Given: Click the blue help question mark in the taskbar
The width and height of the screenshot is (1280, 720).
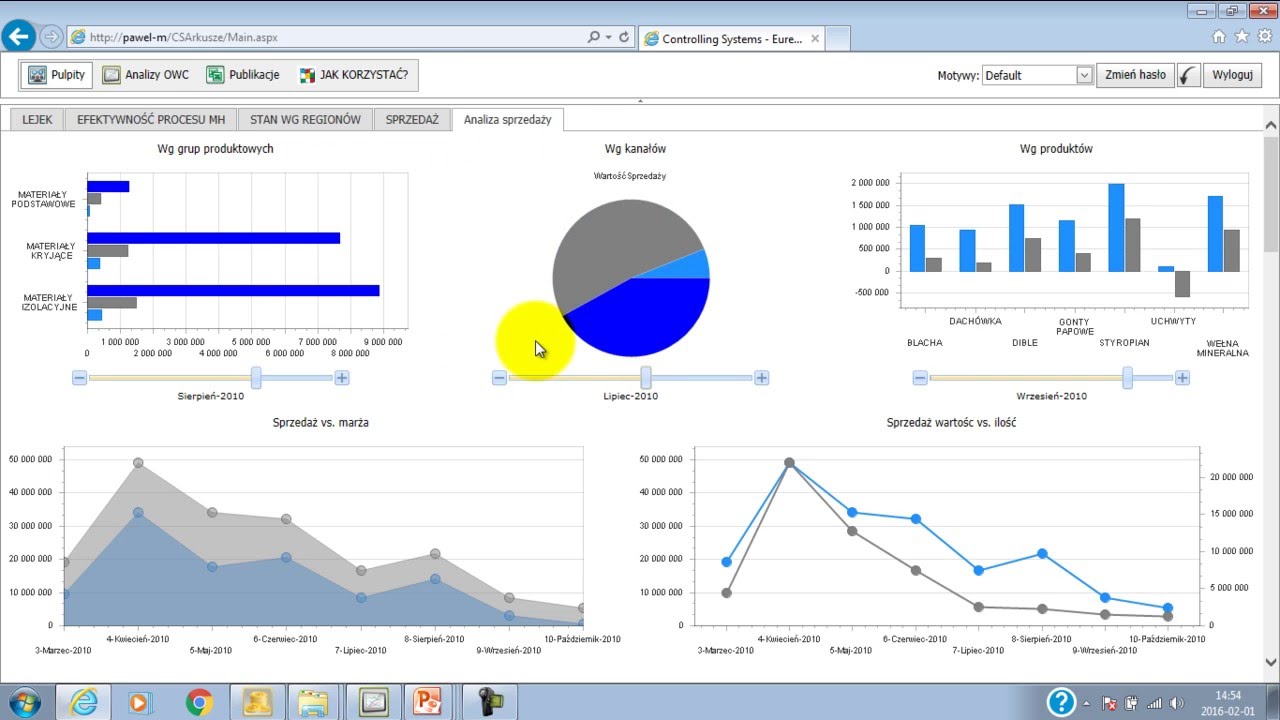Looking at the screenshot, I should [1061, 702].
